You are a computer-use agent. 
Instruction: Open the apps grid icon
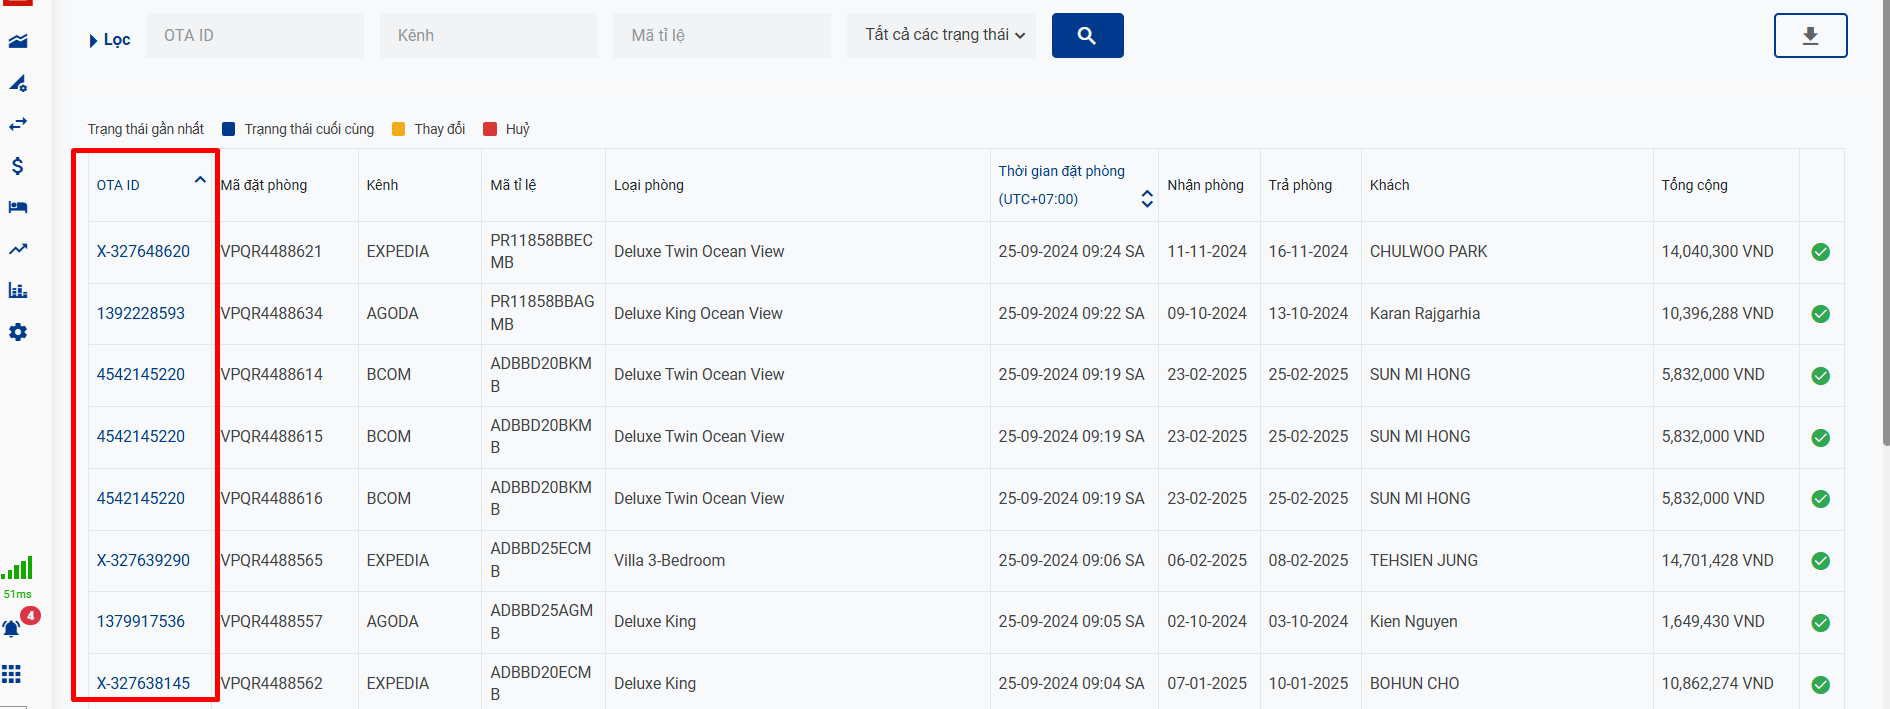click(x=12, y=674)
